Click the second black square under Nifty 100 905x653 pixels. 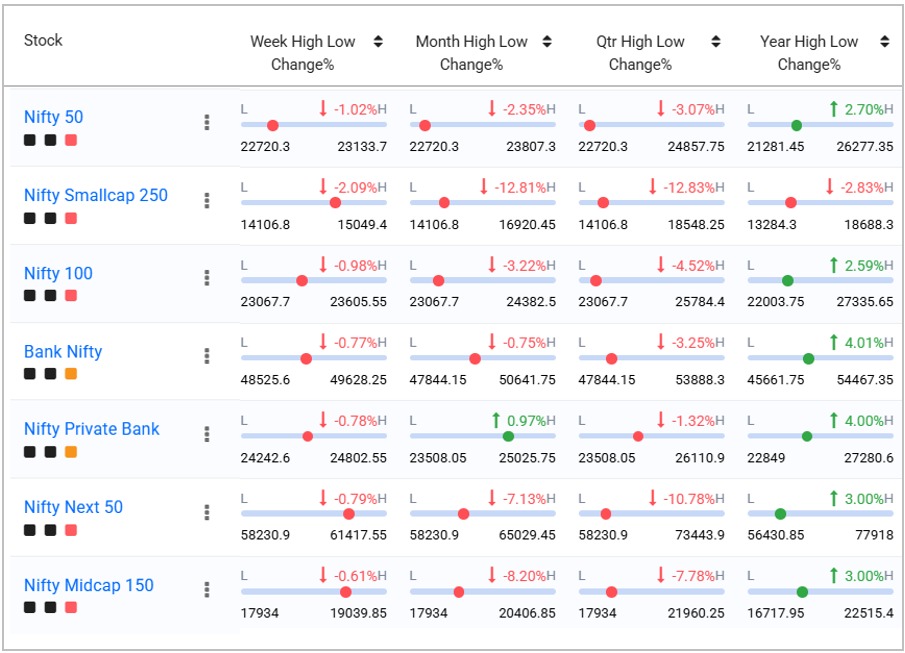click(x=51, y=296)
